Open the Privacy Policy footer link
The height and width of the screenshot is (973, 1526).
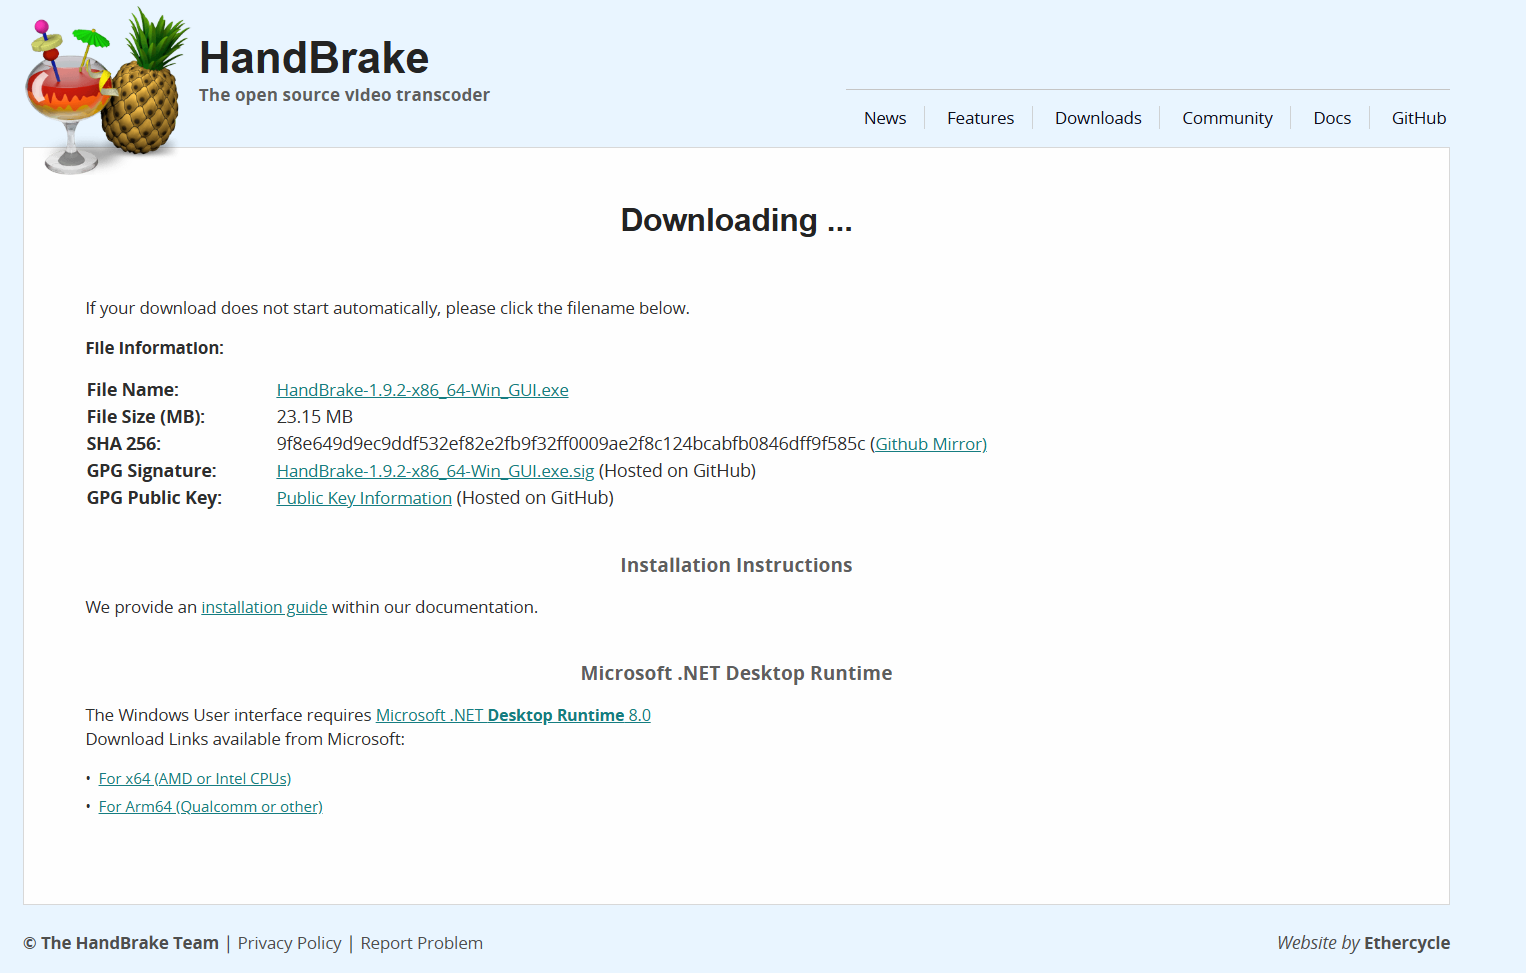(x=289, y=943)
